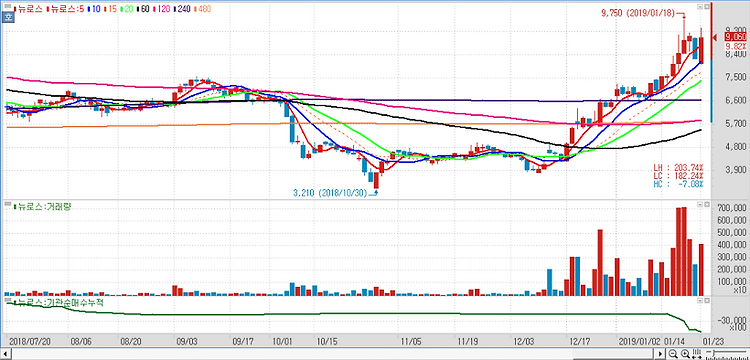Click the 9.82% change value

click(x=737, y=46)
